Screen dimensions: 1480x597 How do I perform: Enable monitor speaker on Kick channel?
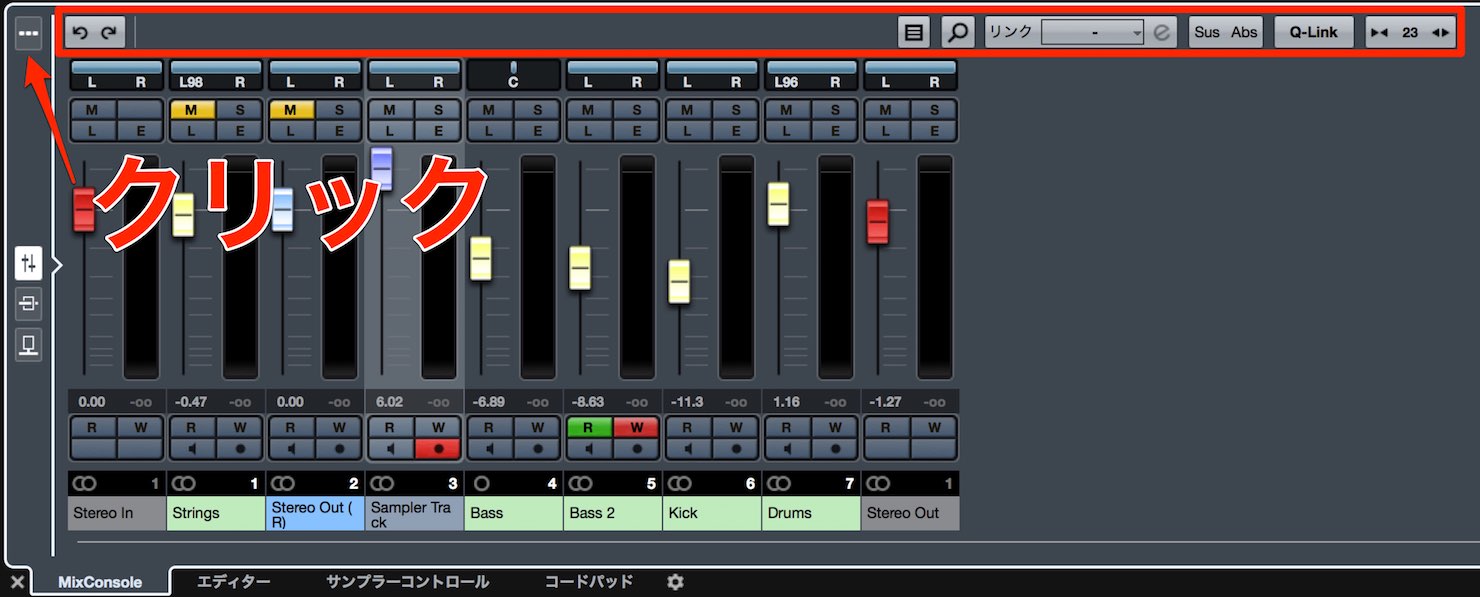[687, 449]
